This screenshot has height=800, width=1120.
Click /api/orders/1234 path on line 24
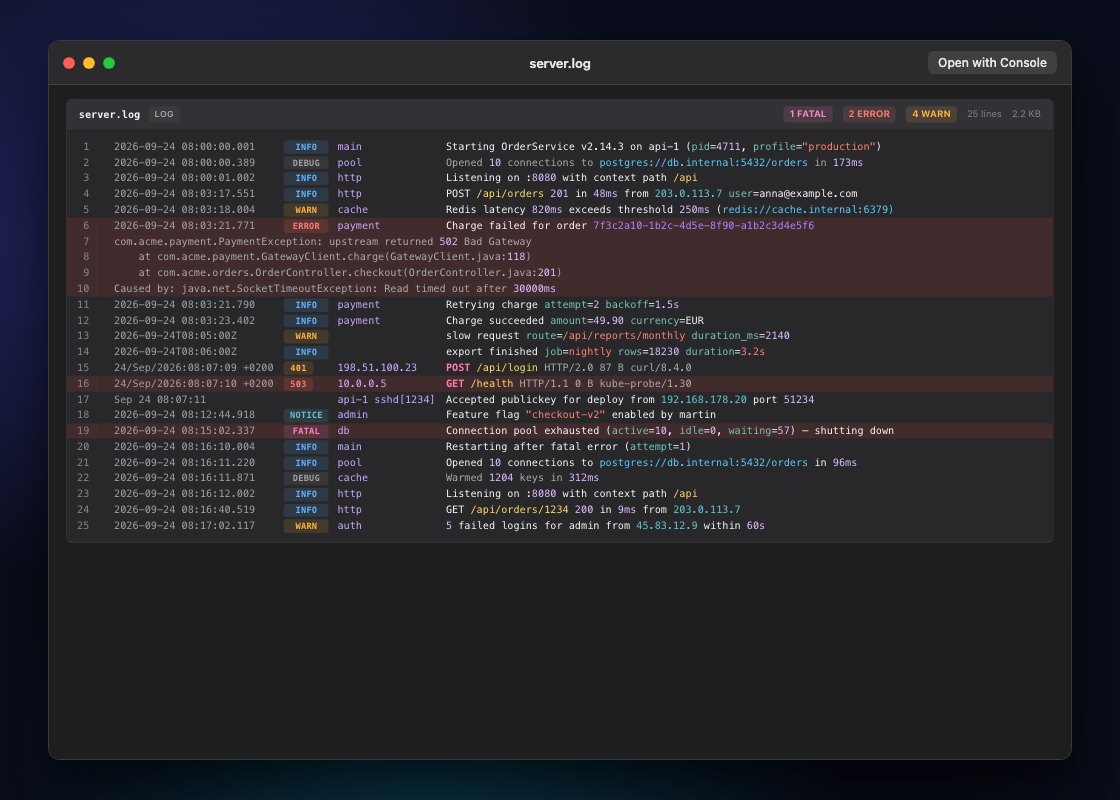519,509
